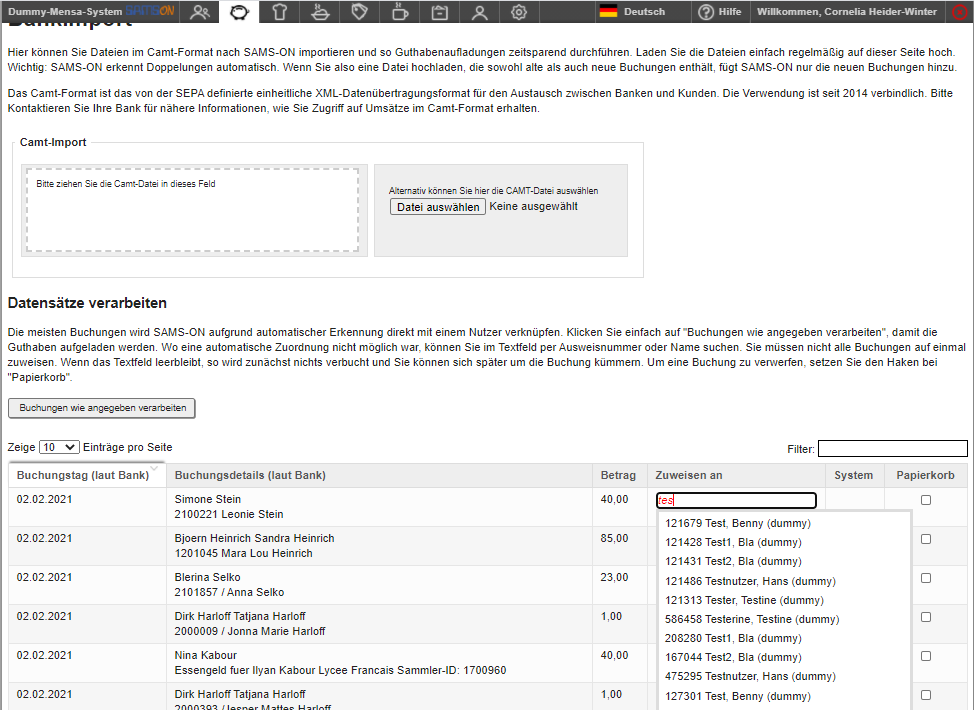Change language via Deutsch menu
The image size is (974, 710).
(x=644, y=11)
